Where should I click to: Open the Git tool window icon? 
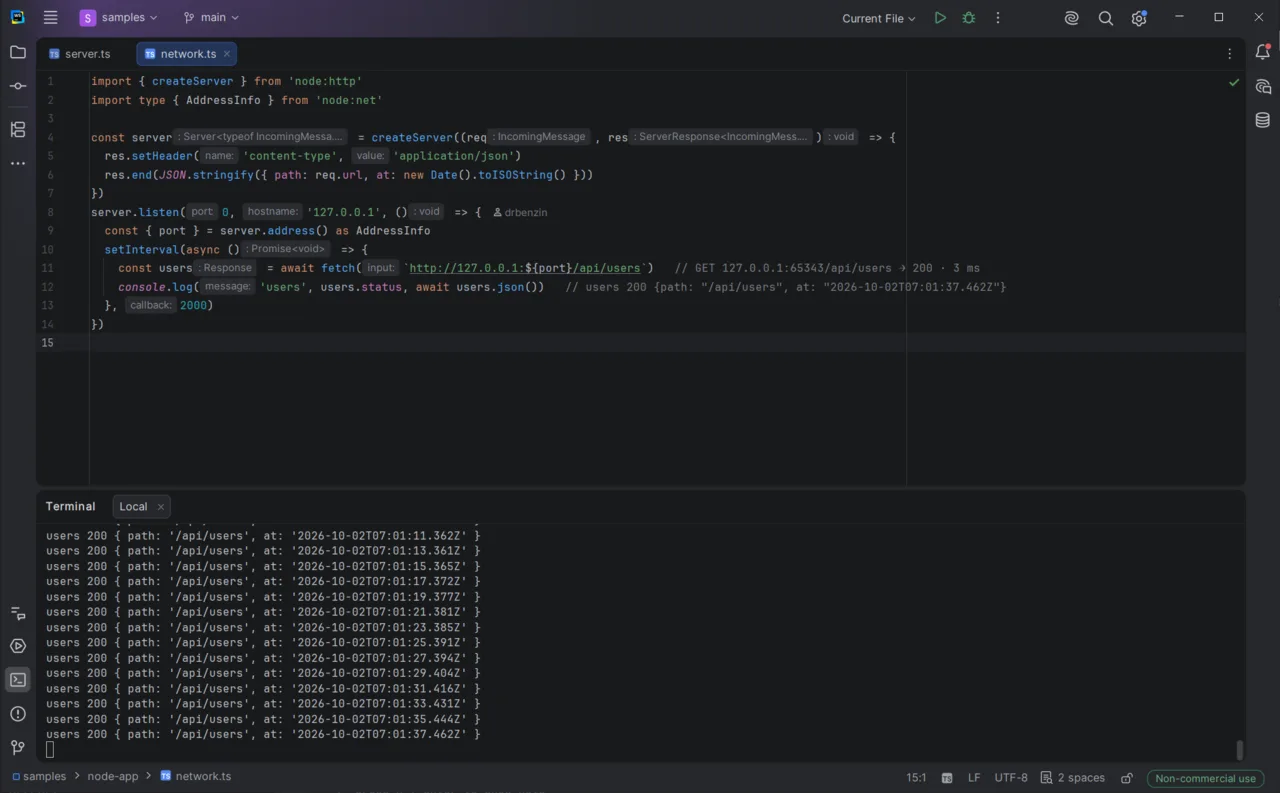pyautogui.click(x=18, y=748)
